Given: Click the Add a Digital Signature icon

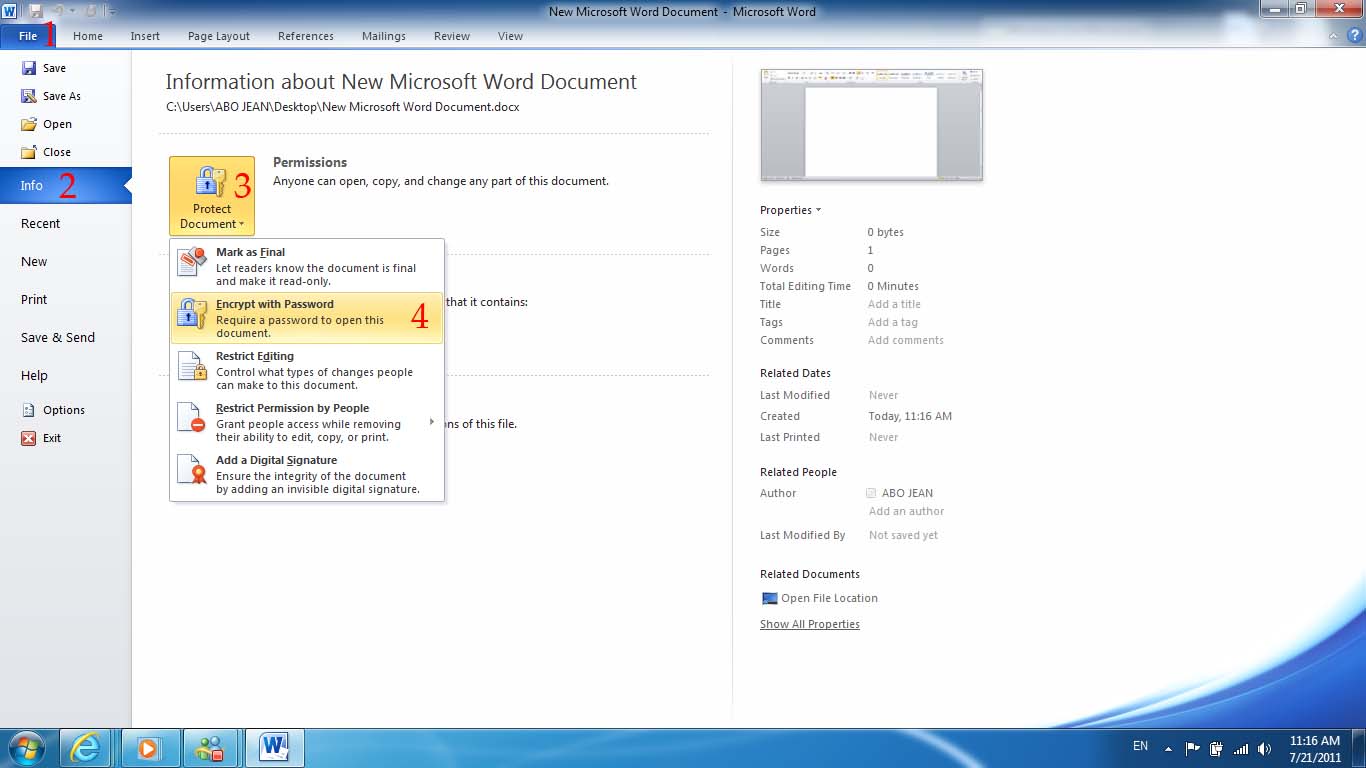Looking at the screenshot, I should [192, 470].
